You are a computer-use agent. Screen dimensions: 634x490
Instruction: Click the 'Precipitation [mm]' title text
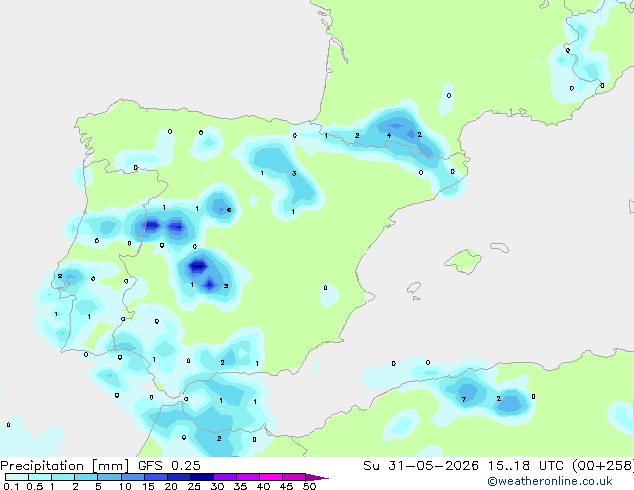(64, 466)
